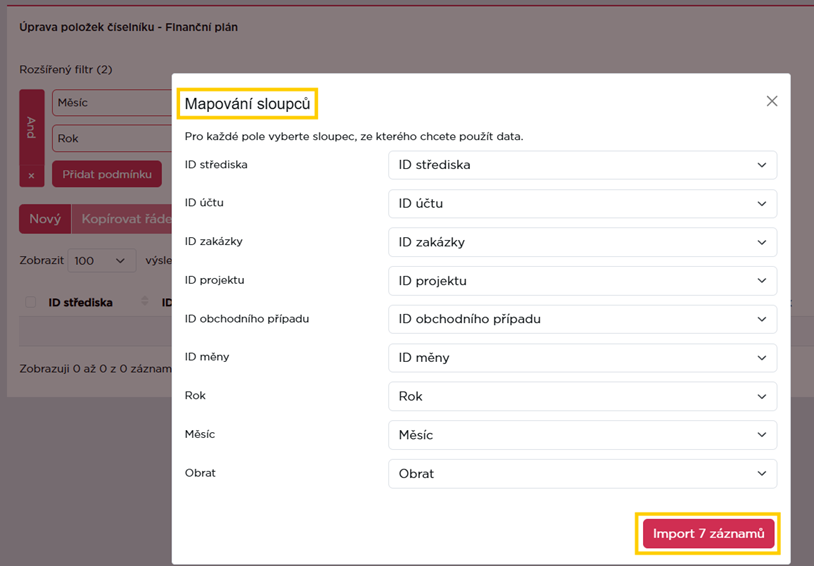This screenshot has height=566, width=814.
Task: Open the ID zakázky mapping dropdown
Action: 582,242
